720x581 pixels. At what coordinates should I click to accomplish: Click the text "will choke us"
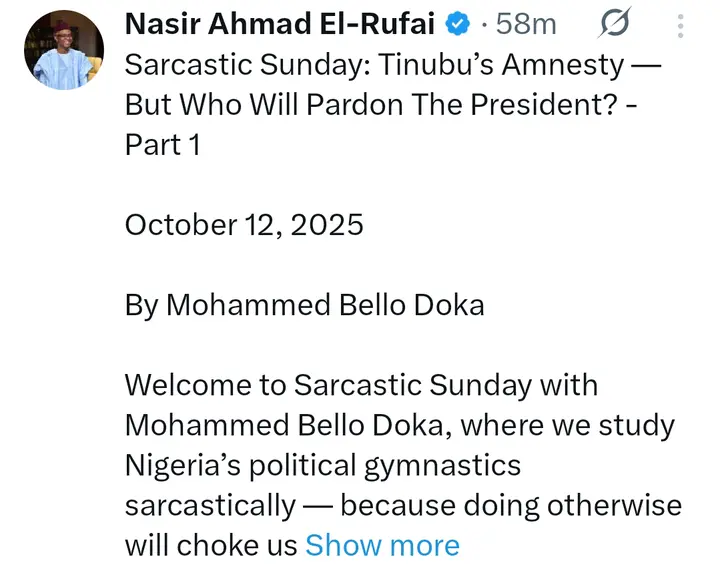211,545
